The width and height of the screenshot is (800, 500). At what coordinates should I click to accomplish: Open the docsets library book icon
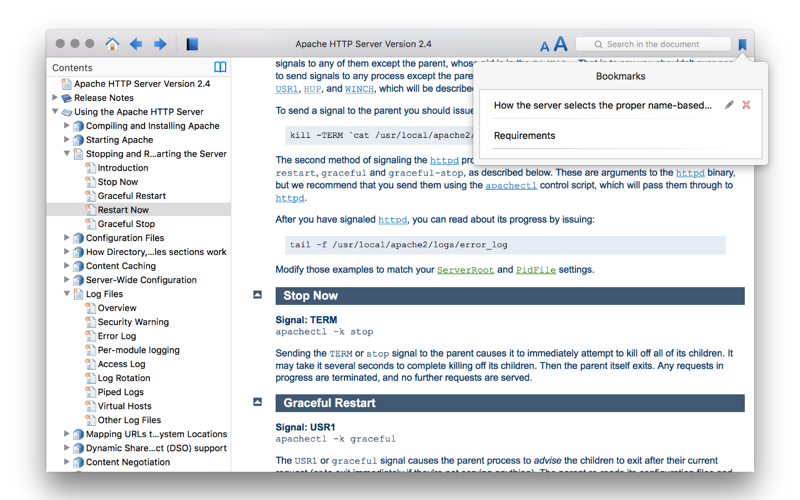192,44
